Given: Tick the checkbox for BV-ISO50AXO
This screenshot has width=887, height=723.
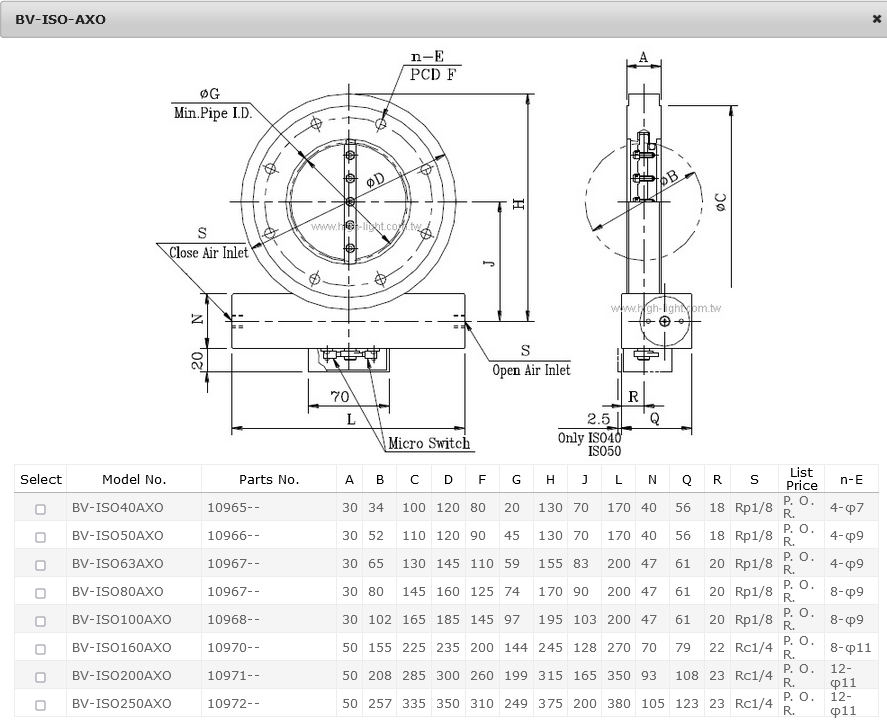Looking at the screenshot, I should click(41, 537).
